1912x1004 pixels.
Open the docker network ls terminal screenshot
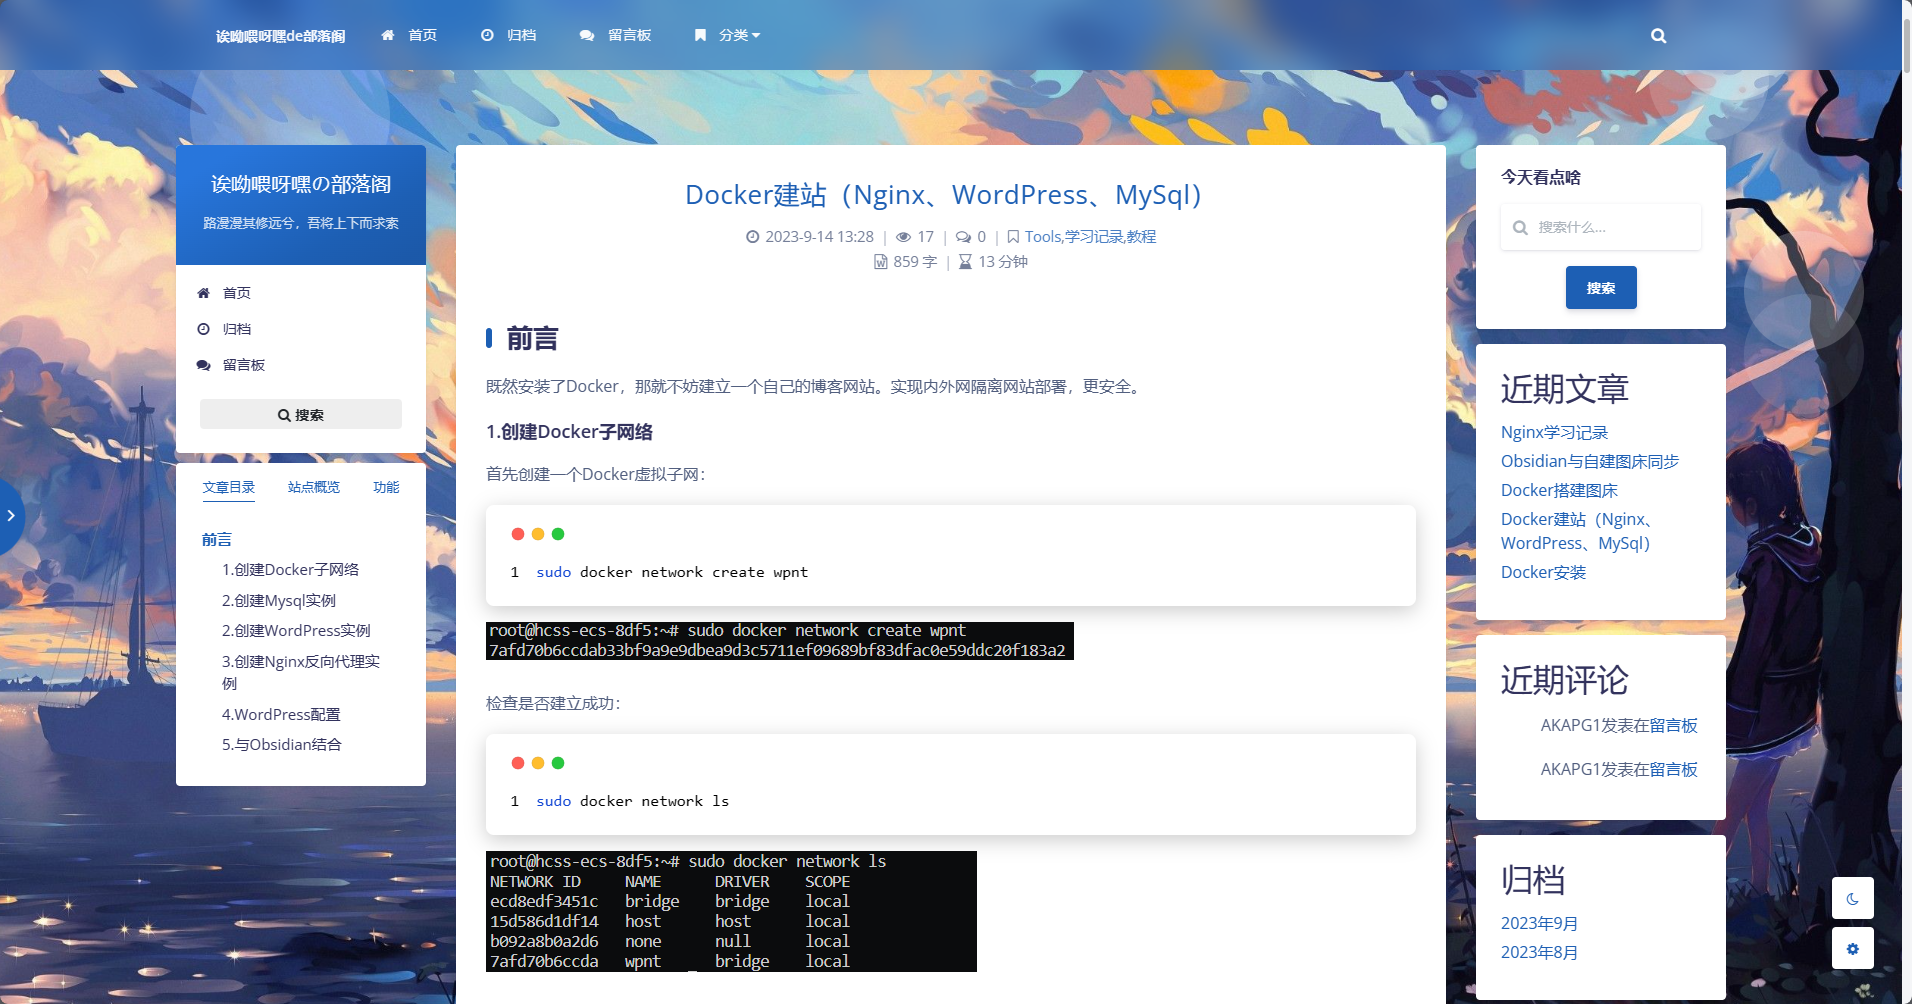click(731, 911)
